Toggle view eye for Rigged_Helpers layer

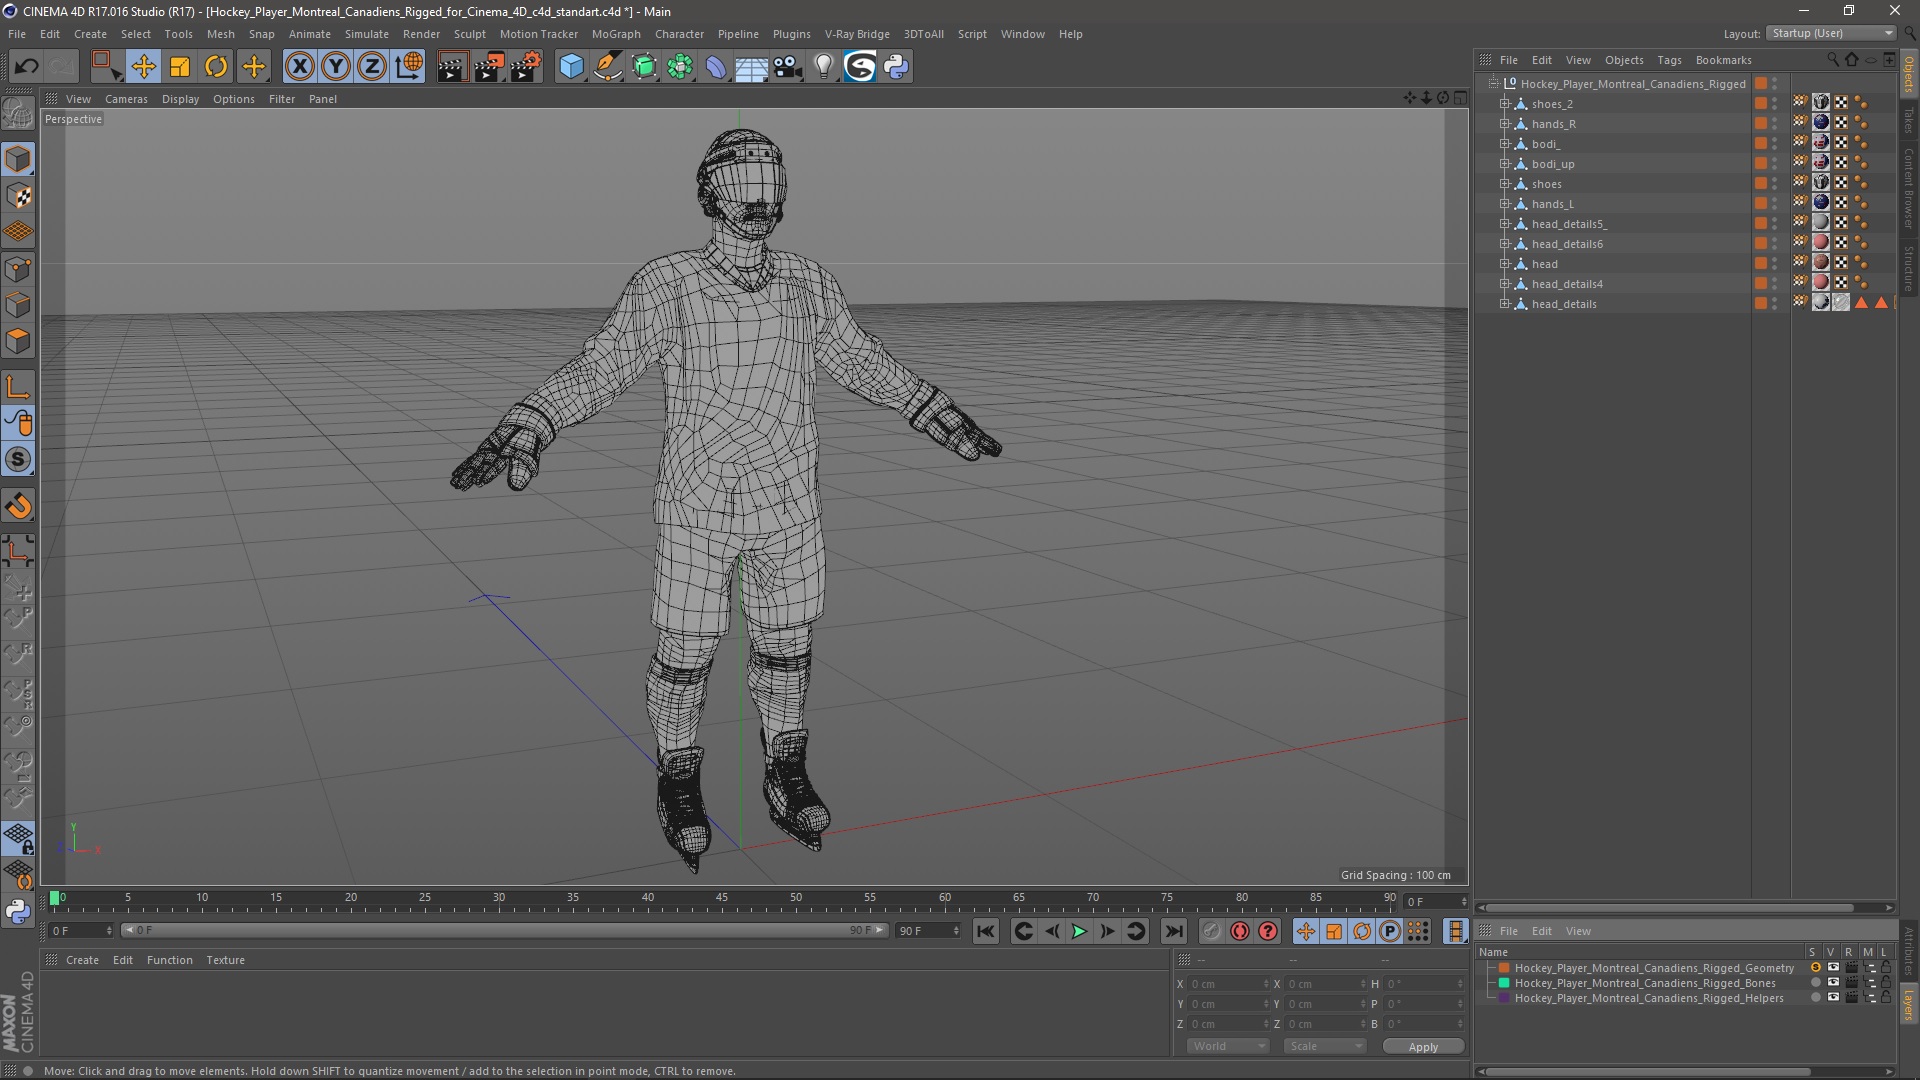(1833, 998)
